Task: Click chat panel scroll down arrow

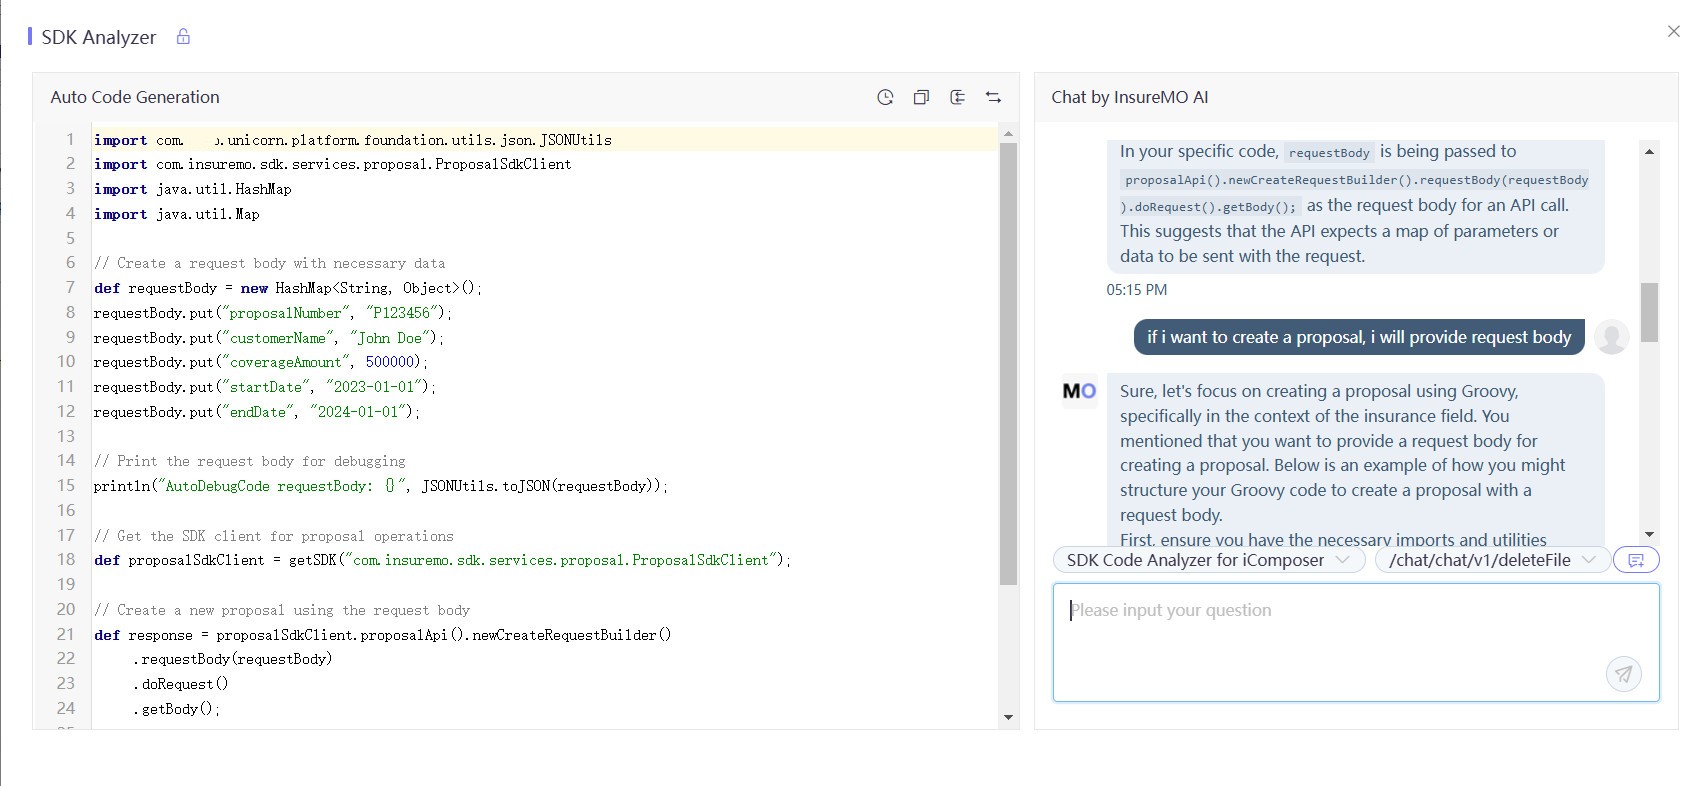Action: point(1649,535)
